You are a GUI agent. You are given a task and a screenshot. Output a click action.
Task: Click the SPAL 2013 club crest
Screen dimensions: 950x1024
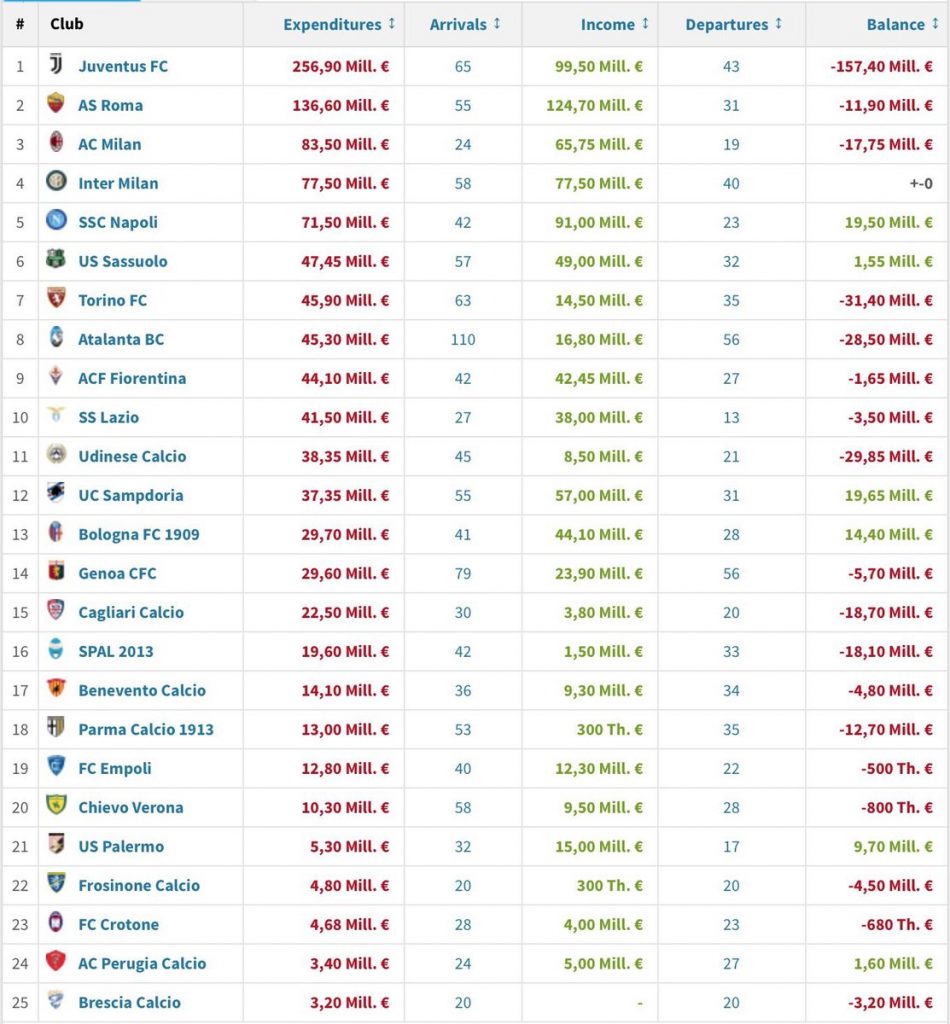click(56, 649)
